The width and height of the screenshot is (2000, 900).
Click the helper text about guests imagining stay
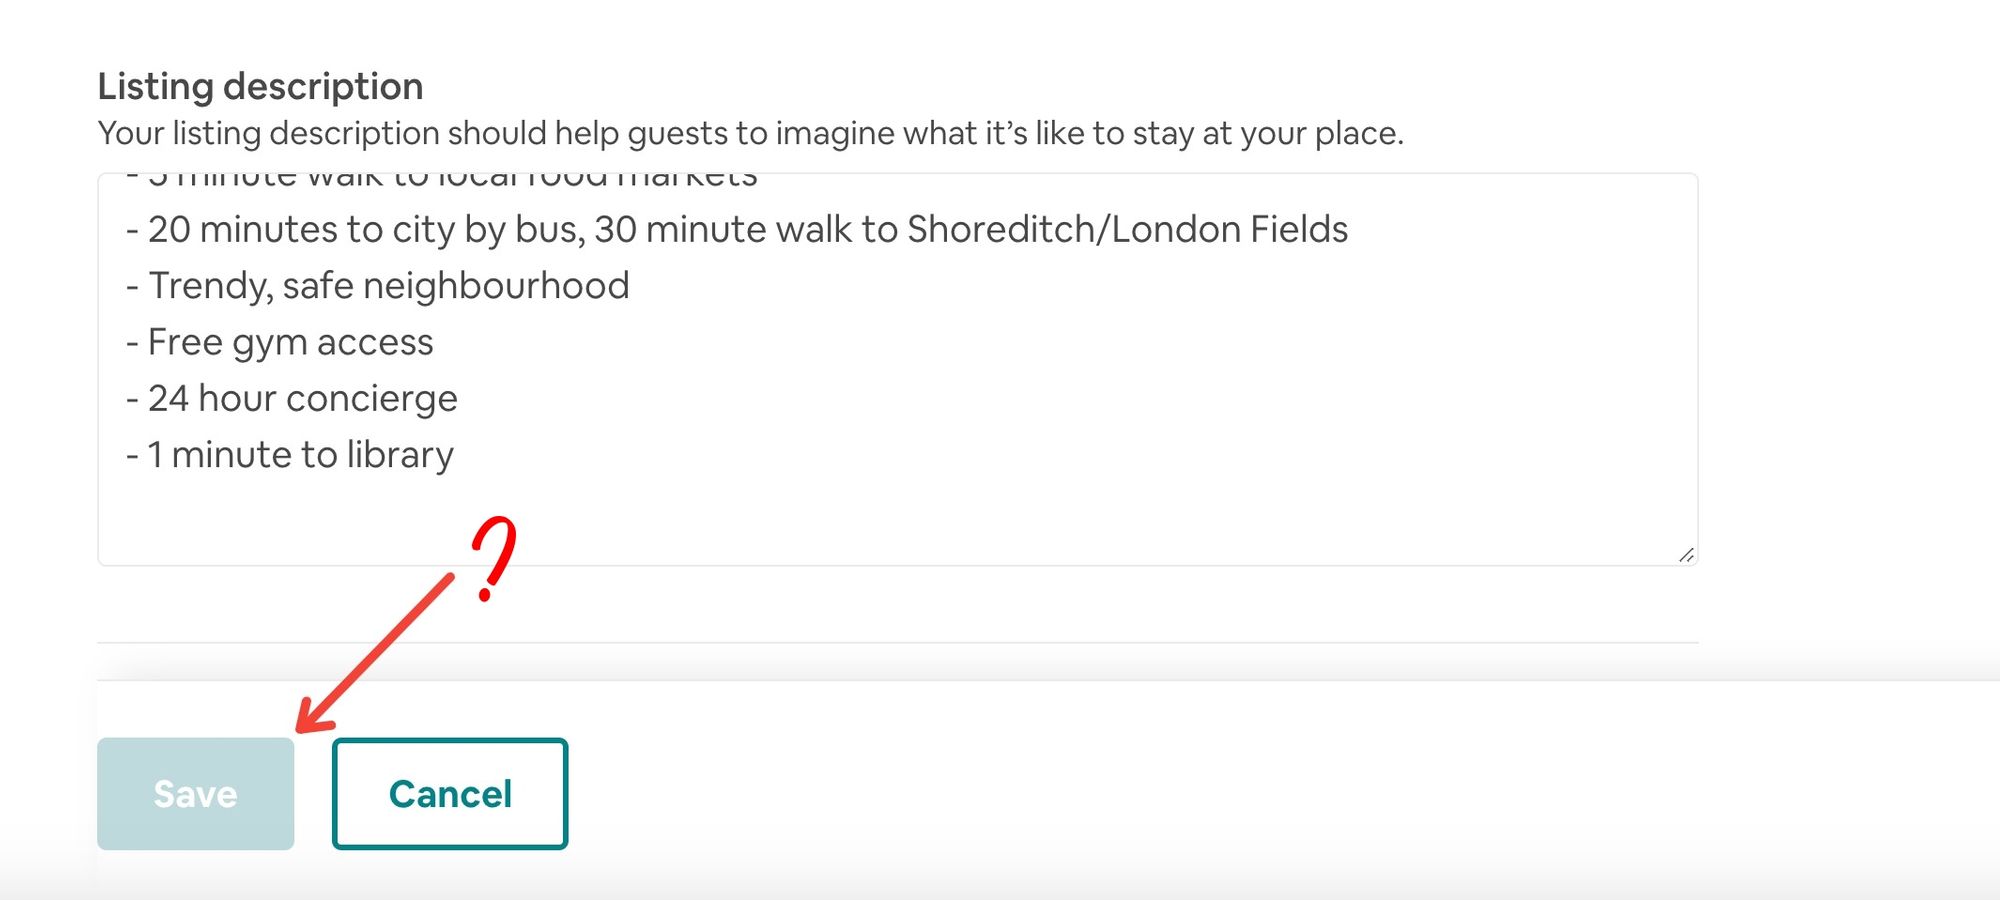[751, 133]
